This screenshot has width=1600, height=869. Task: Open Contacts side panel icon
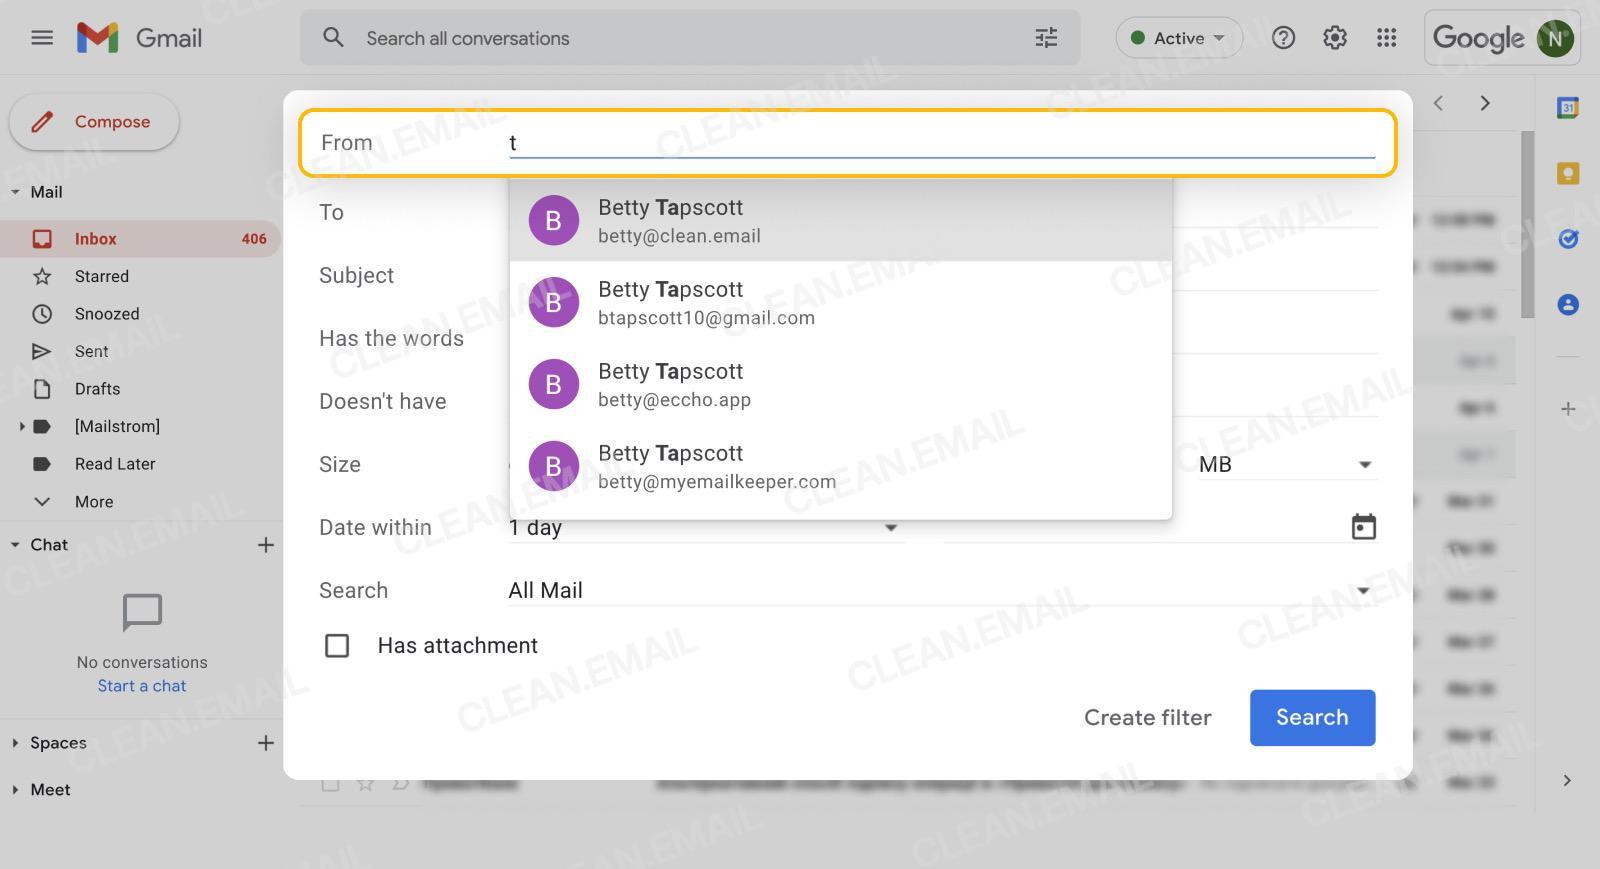tap(1568, 304)
